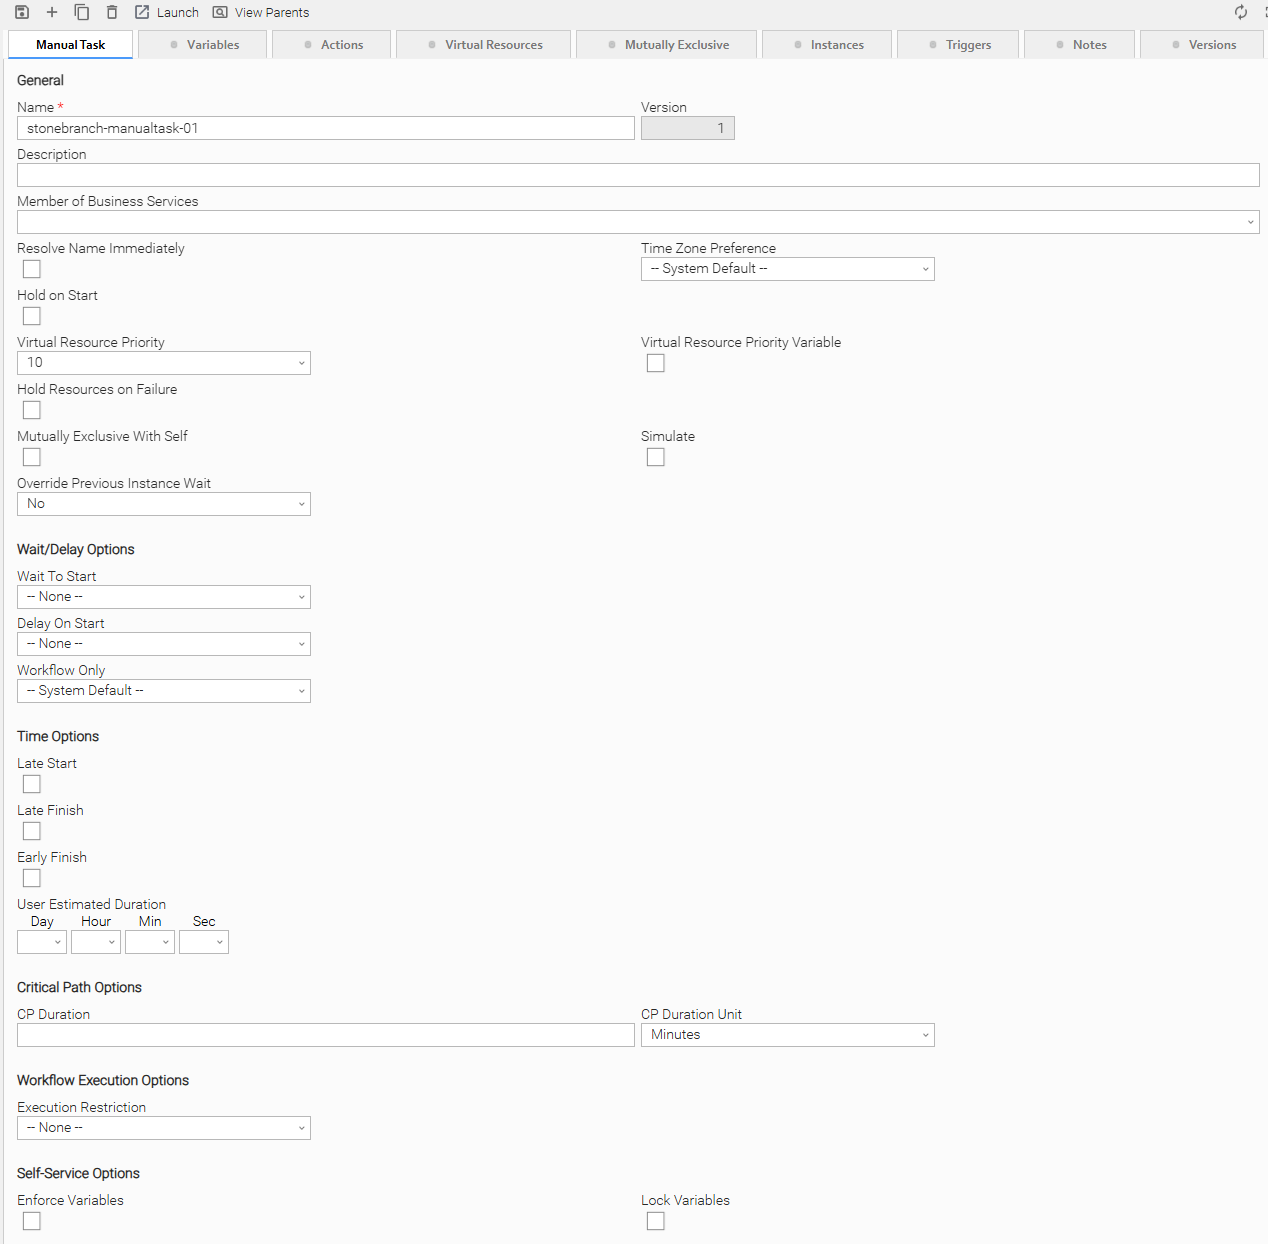Click the Description input field
Image resolution: width=1268 pixels, height=1244 pixels.
pyautogui.click(x=638, y=175)
